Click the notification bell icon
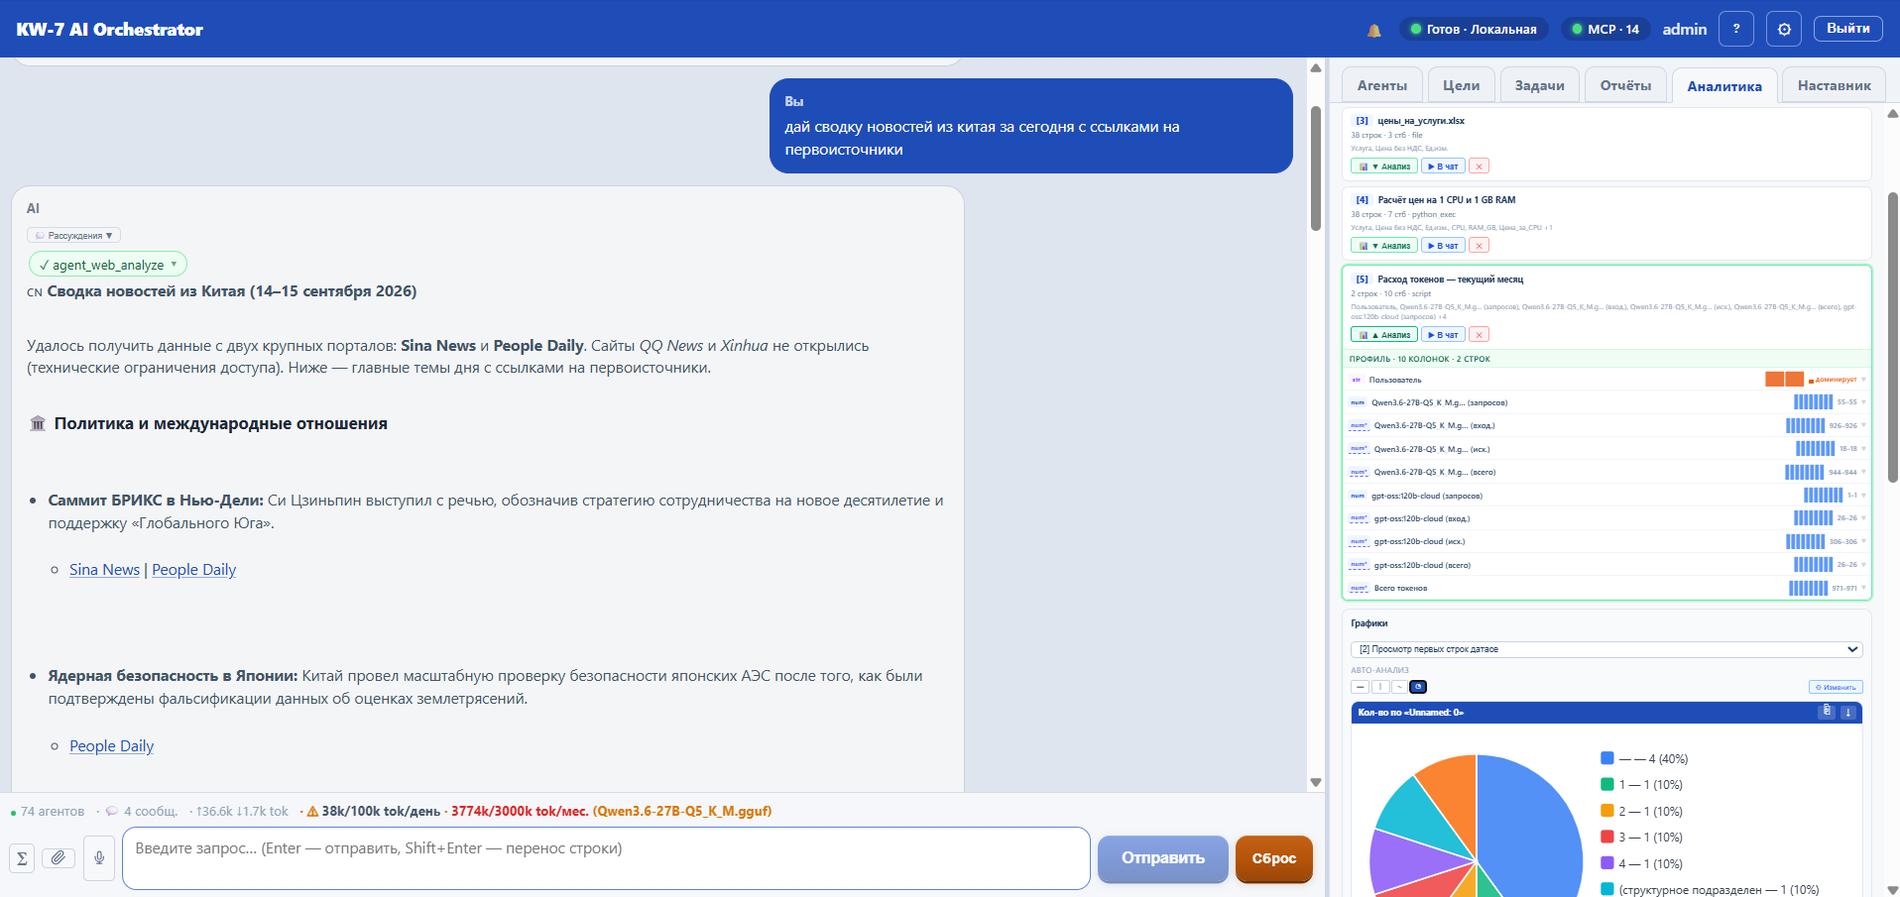 pos(1374,30)
